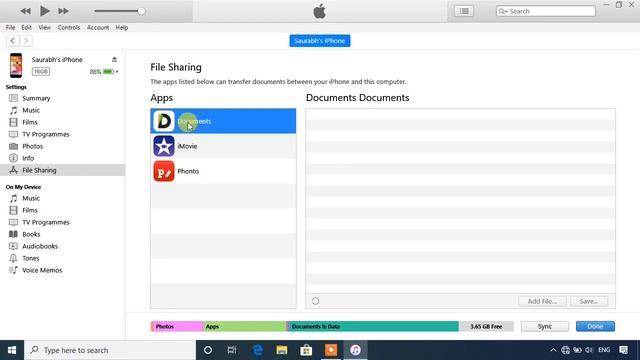
Task: Open the Edit menu
Action: pos(27,27)
